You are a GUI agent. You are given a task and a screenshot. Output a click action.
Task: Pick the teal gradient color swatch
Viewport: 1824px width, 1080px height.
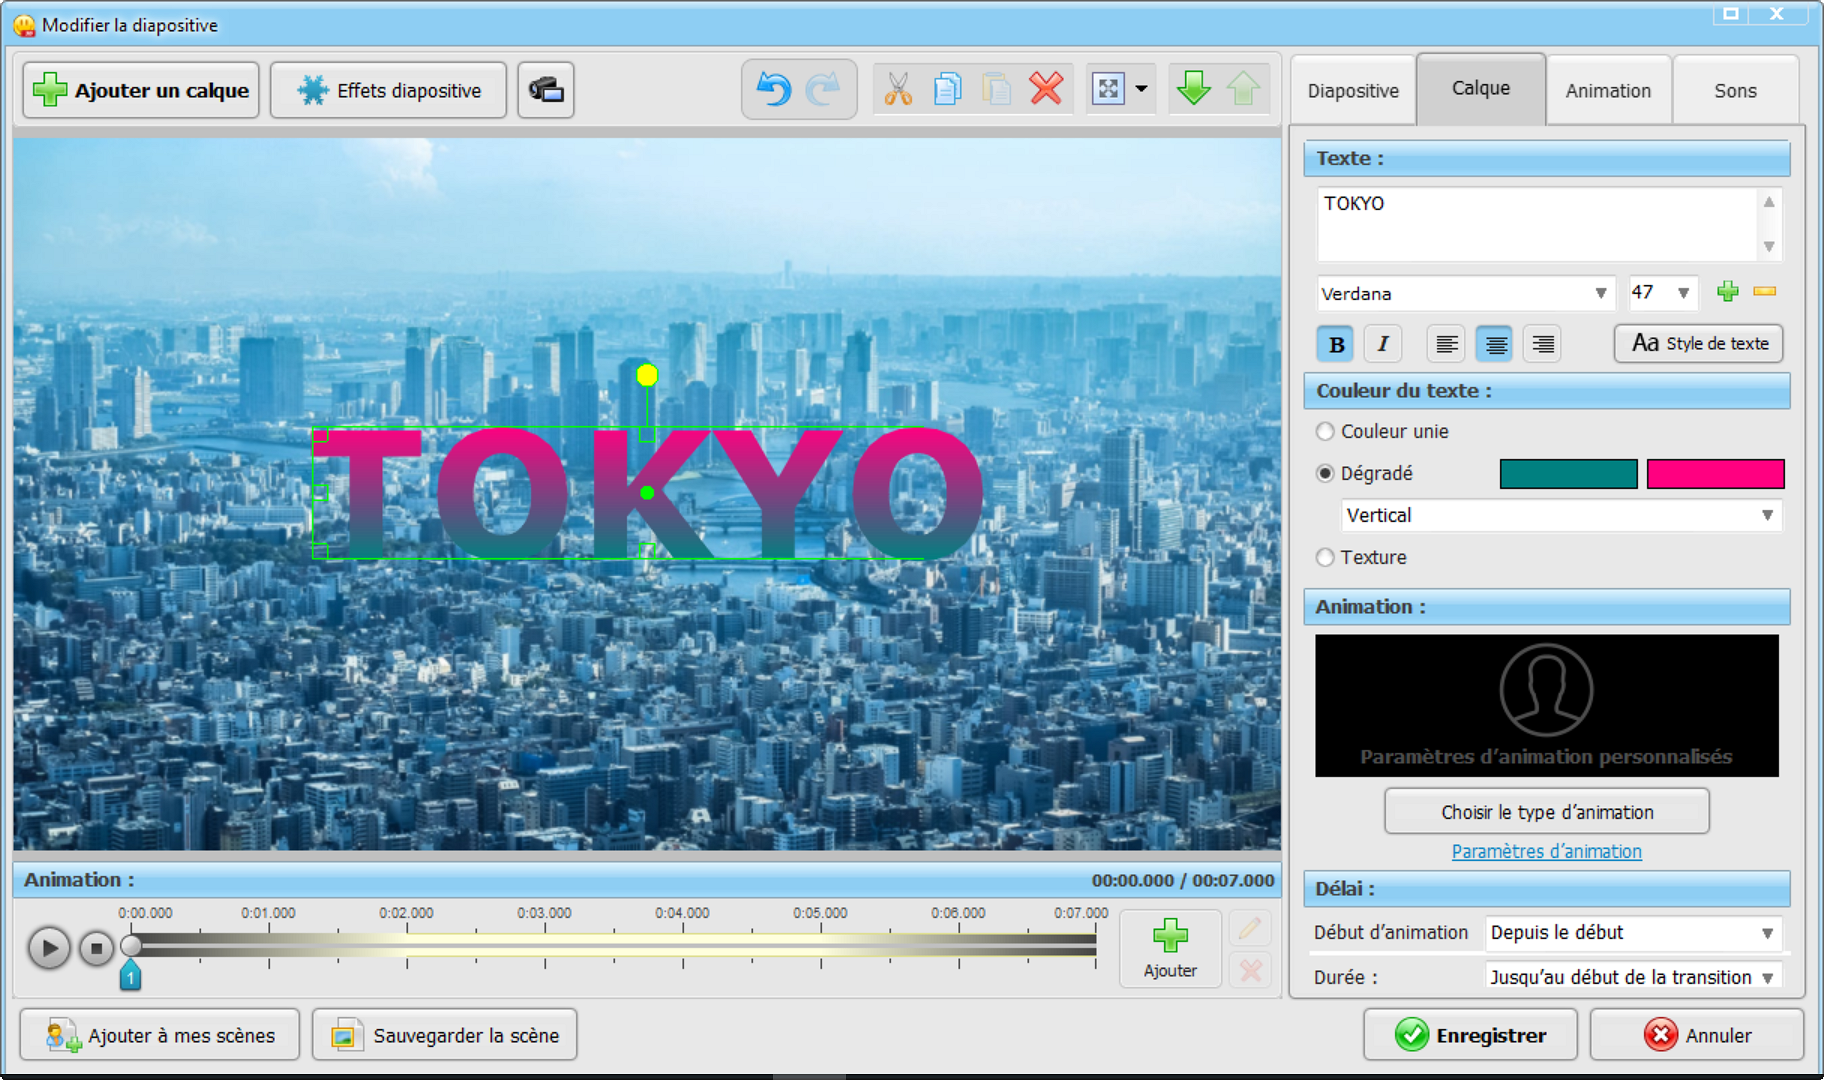point(1568,474)
